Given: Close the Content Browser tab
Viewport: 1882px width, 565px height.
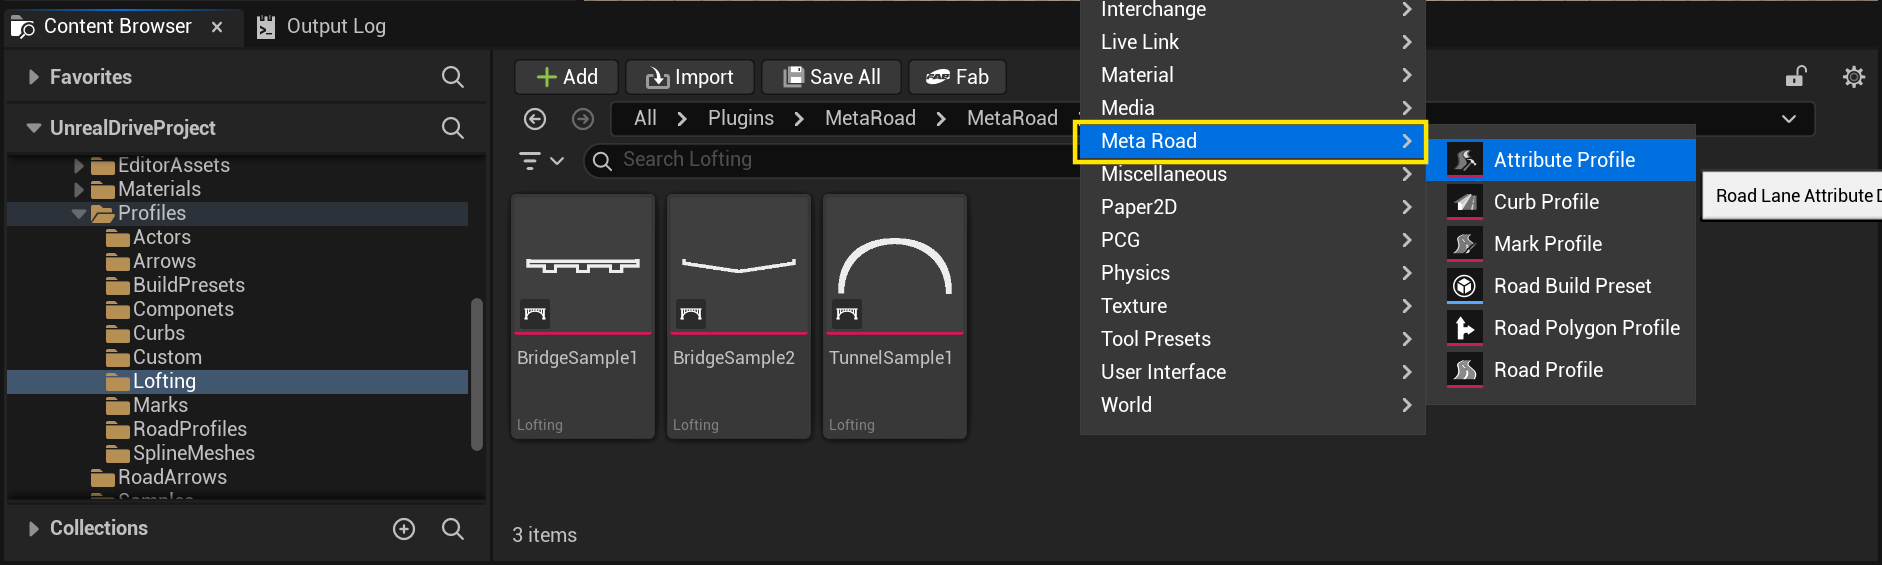Looking at the screenshot, I should 217,27.
